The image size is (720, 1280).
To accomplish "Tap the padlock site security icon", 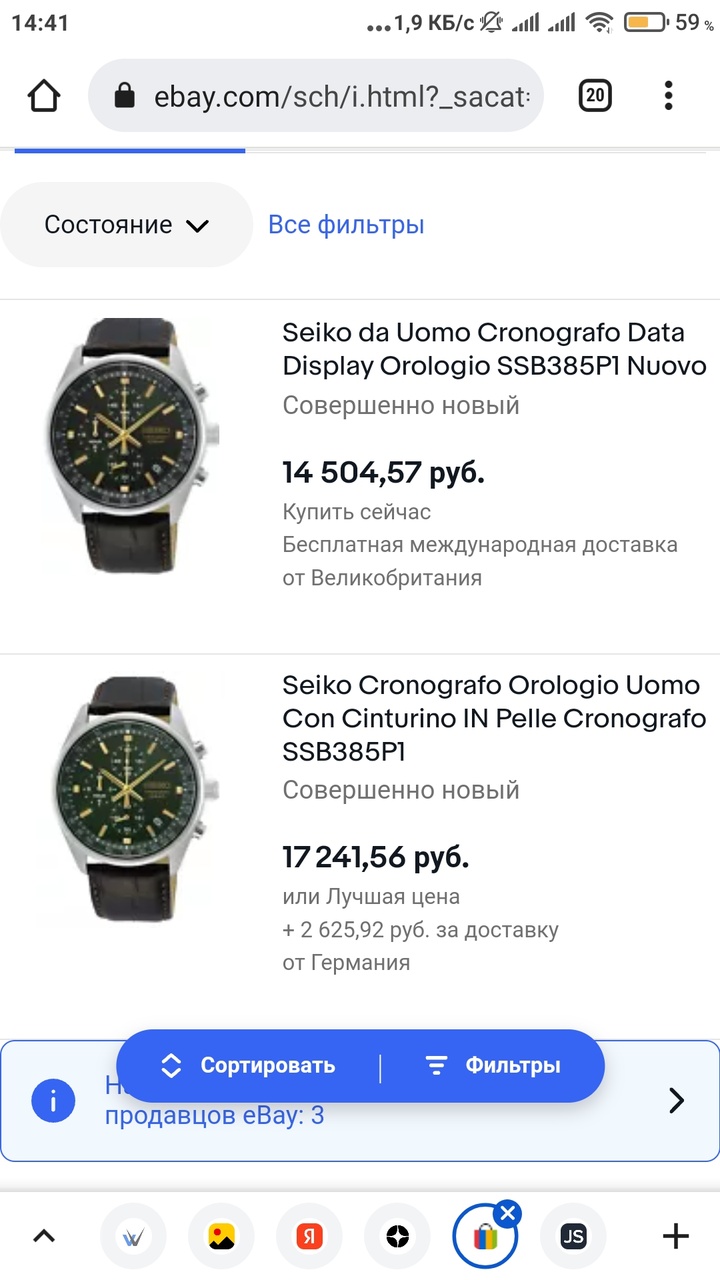I will tap(124, 96).
